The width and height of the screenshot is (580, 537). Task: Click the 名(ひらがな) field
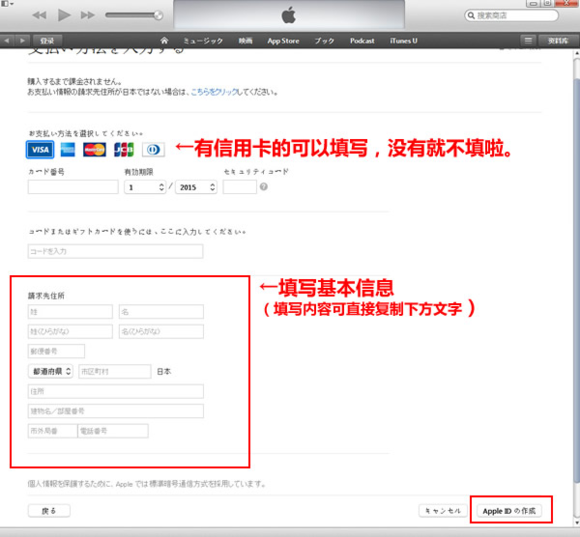pos(161,331)
